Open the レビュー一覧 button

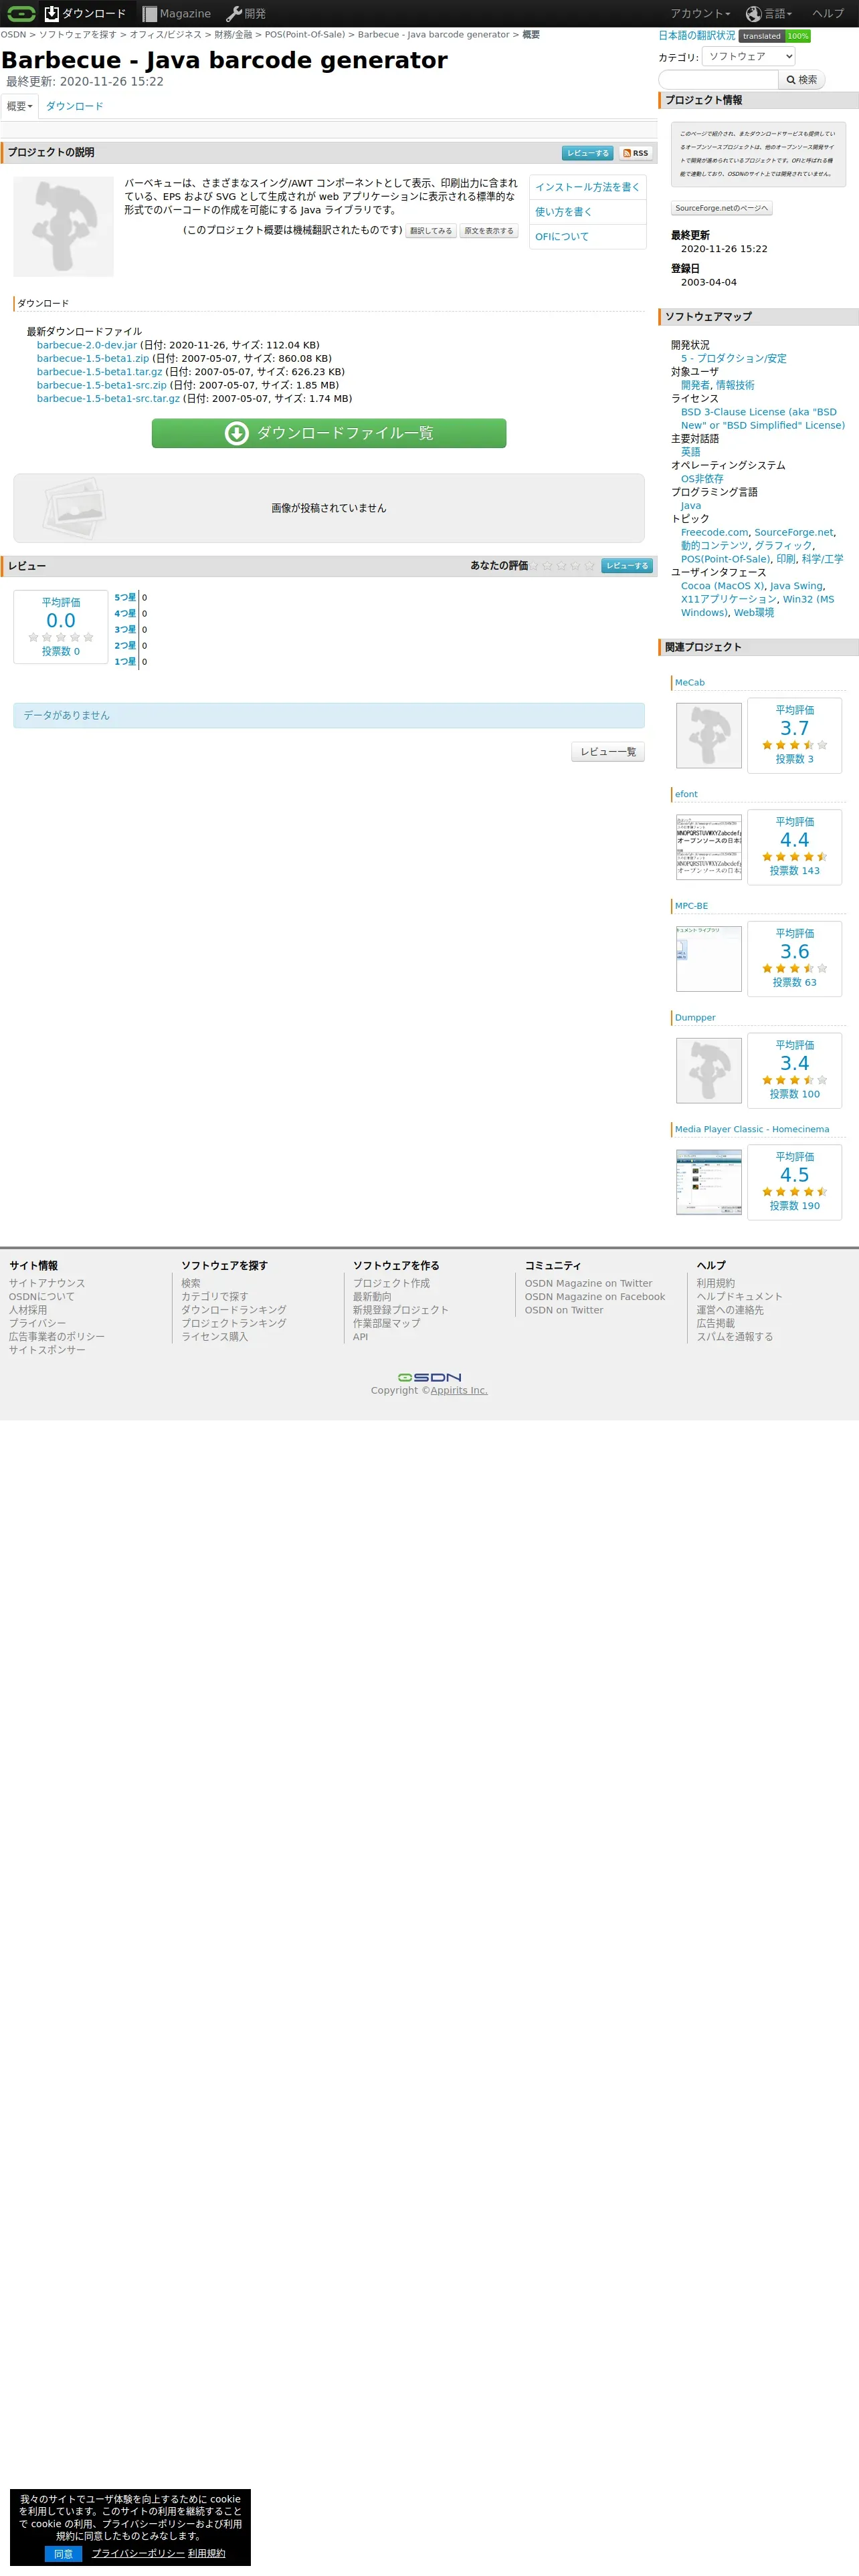point(608,752)
